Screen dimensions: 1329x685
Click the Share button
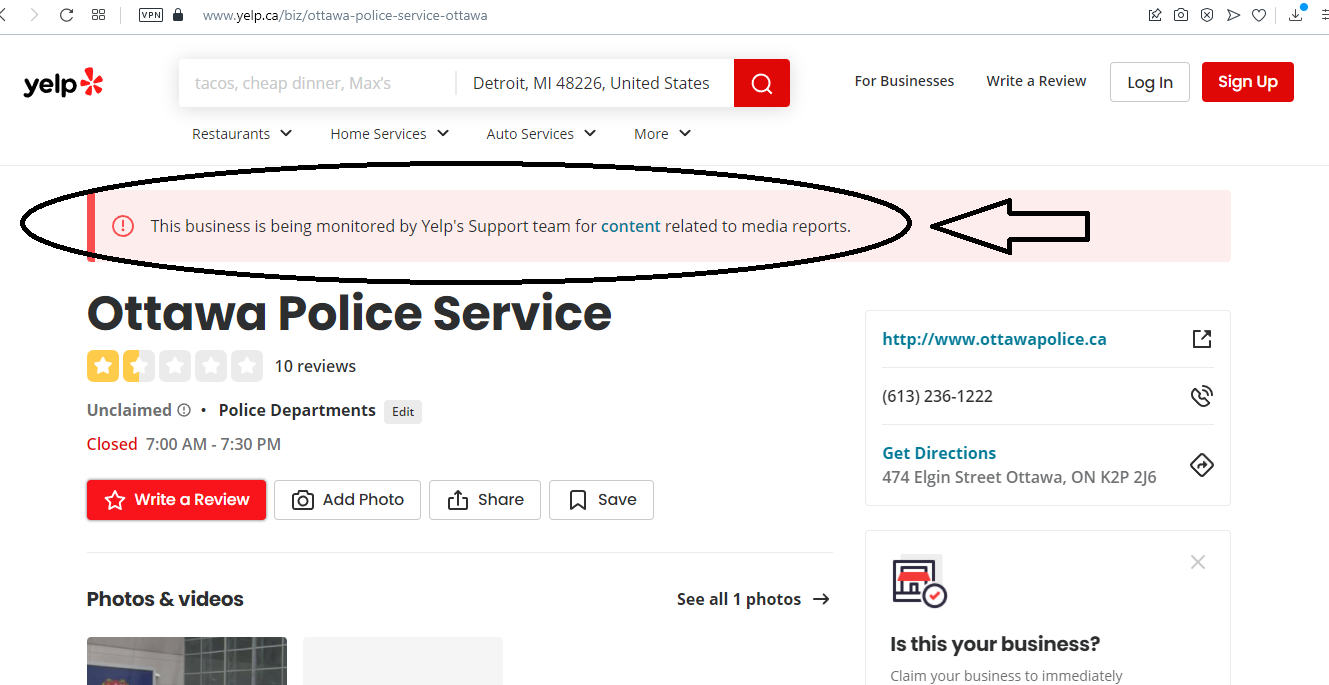click(x=485, y=500)
